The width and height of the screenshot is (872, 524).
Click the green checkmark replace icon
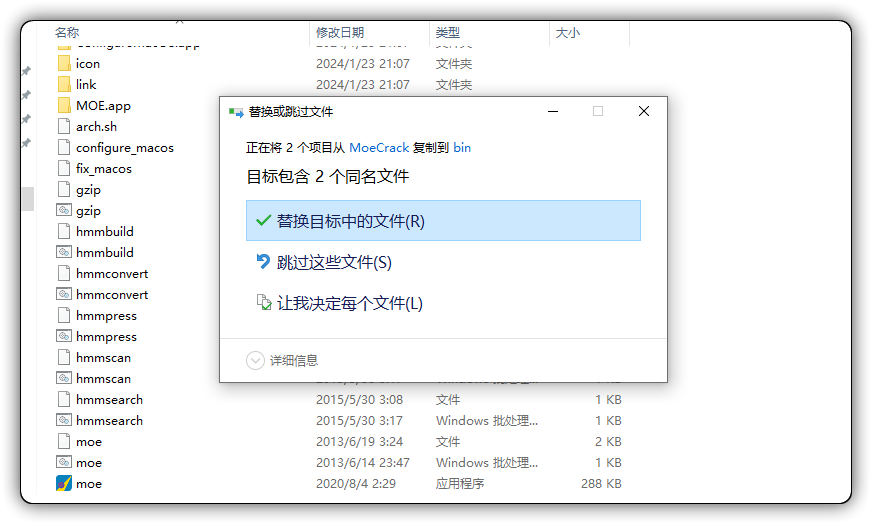(263, 220)
